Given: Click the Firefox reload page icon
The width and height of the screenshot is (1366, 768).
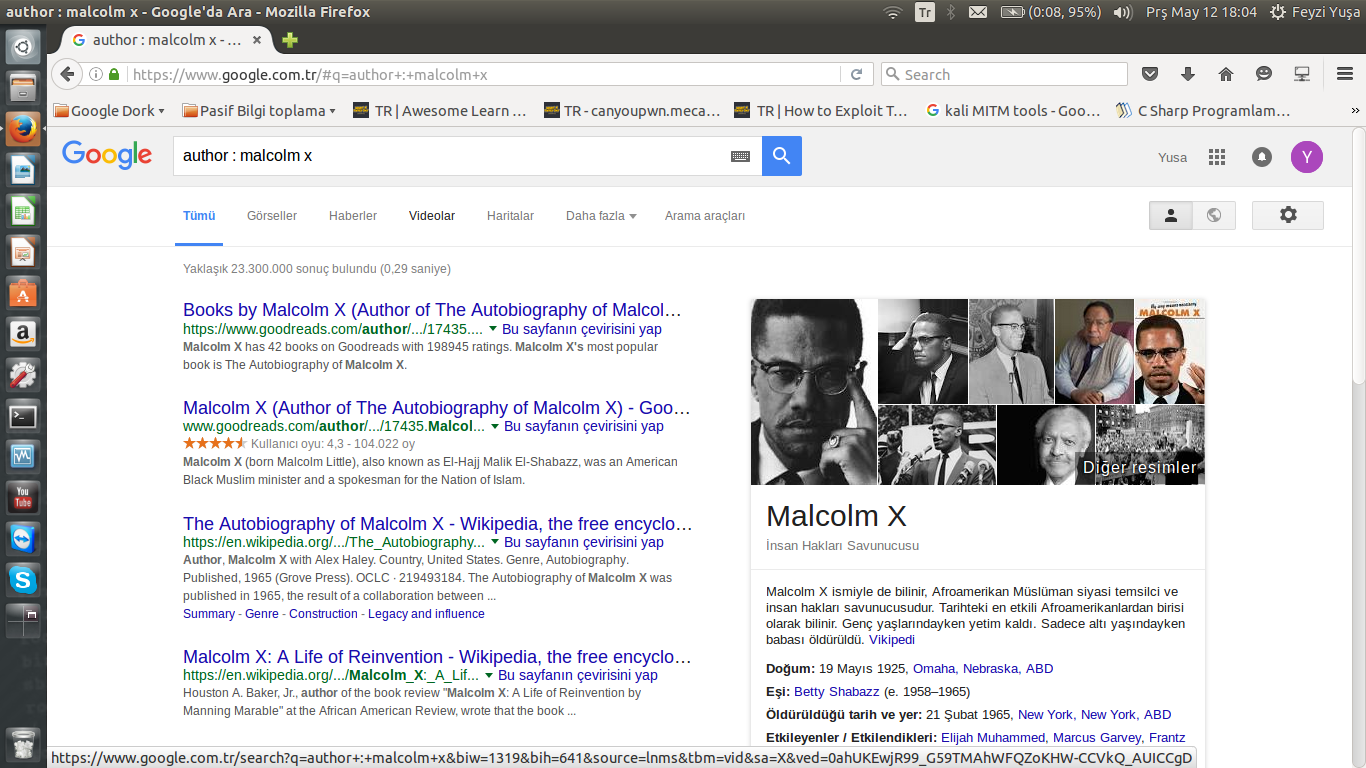Looking at the screenshot, I should 856,74.
